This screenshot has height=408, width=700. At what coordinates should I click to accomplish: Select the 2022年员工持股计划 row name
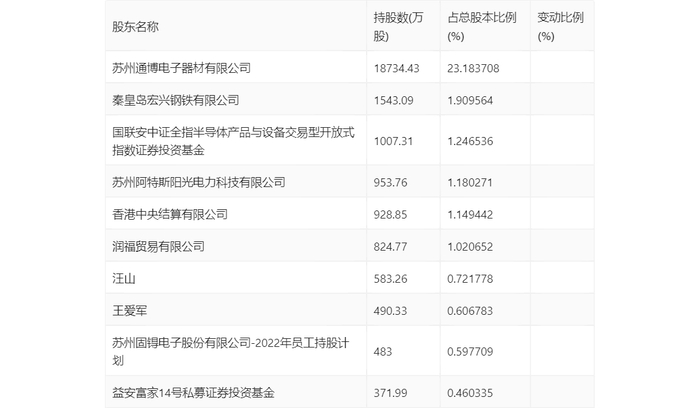click(x=230, y=351)
